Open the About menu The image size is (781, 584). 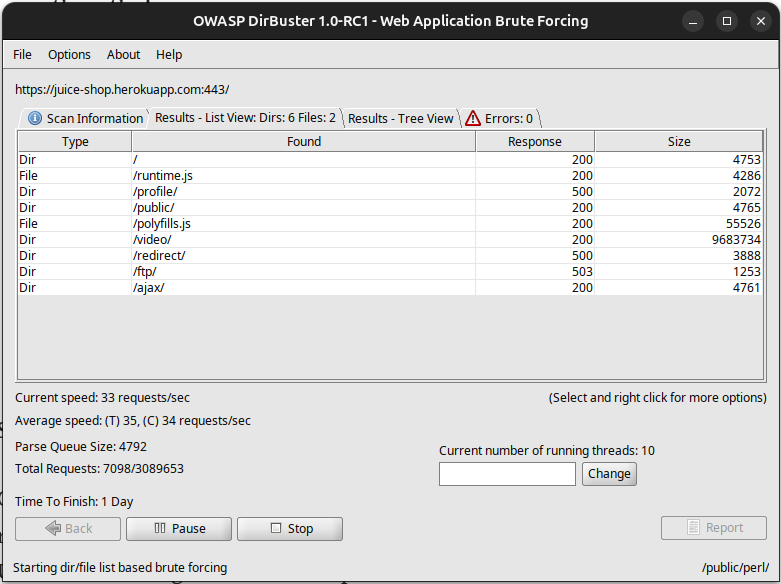pyautogui.click(x=123, y=54)
